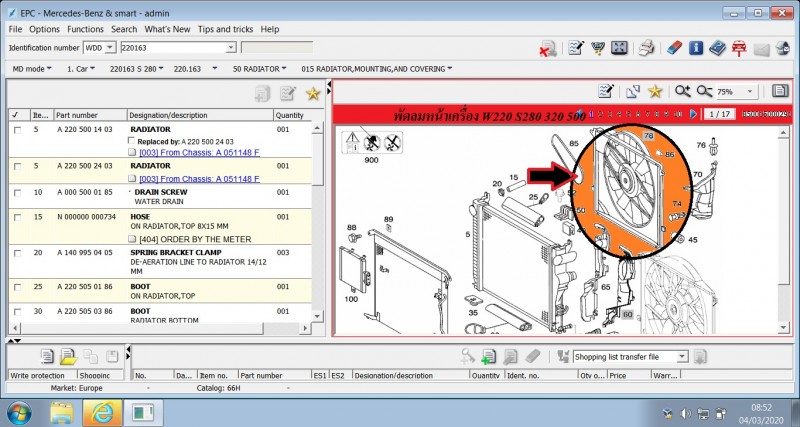Open the MD mode dropdown
The height and width of the screenshot is (427, 800).
32,69
